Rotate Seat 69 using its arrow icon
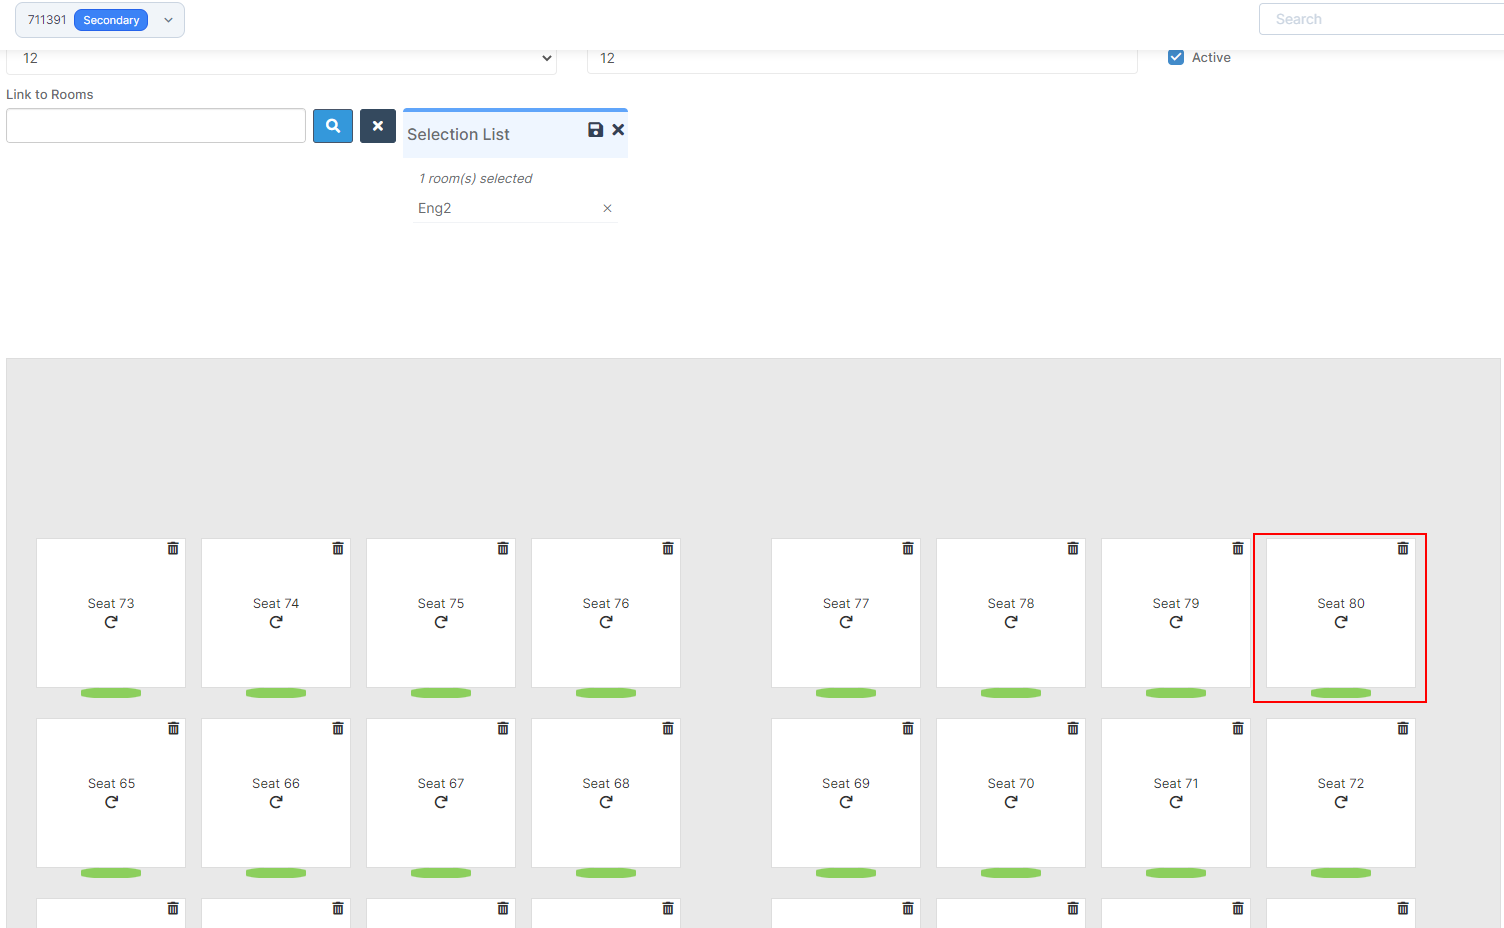1504x928 pixels. [x=846, y=802]
